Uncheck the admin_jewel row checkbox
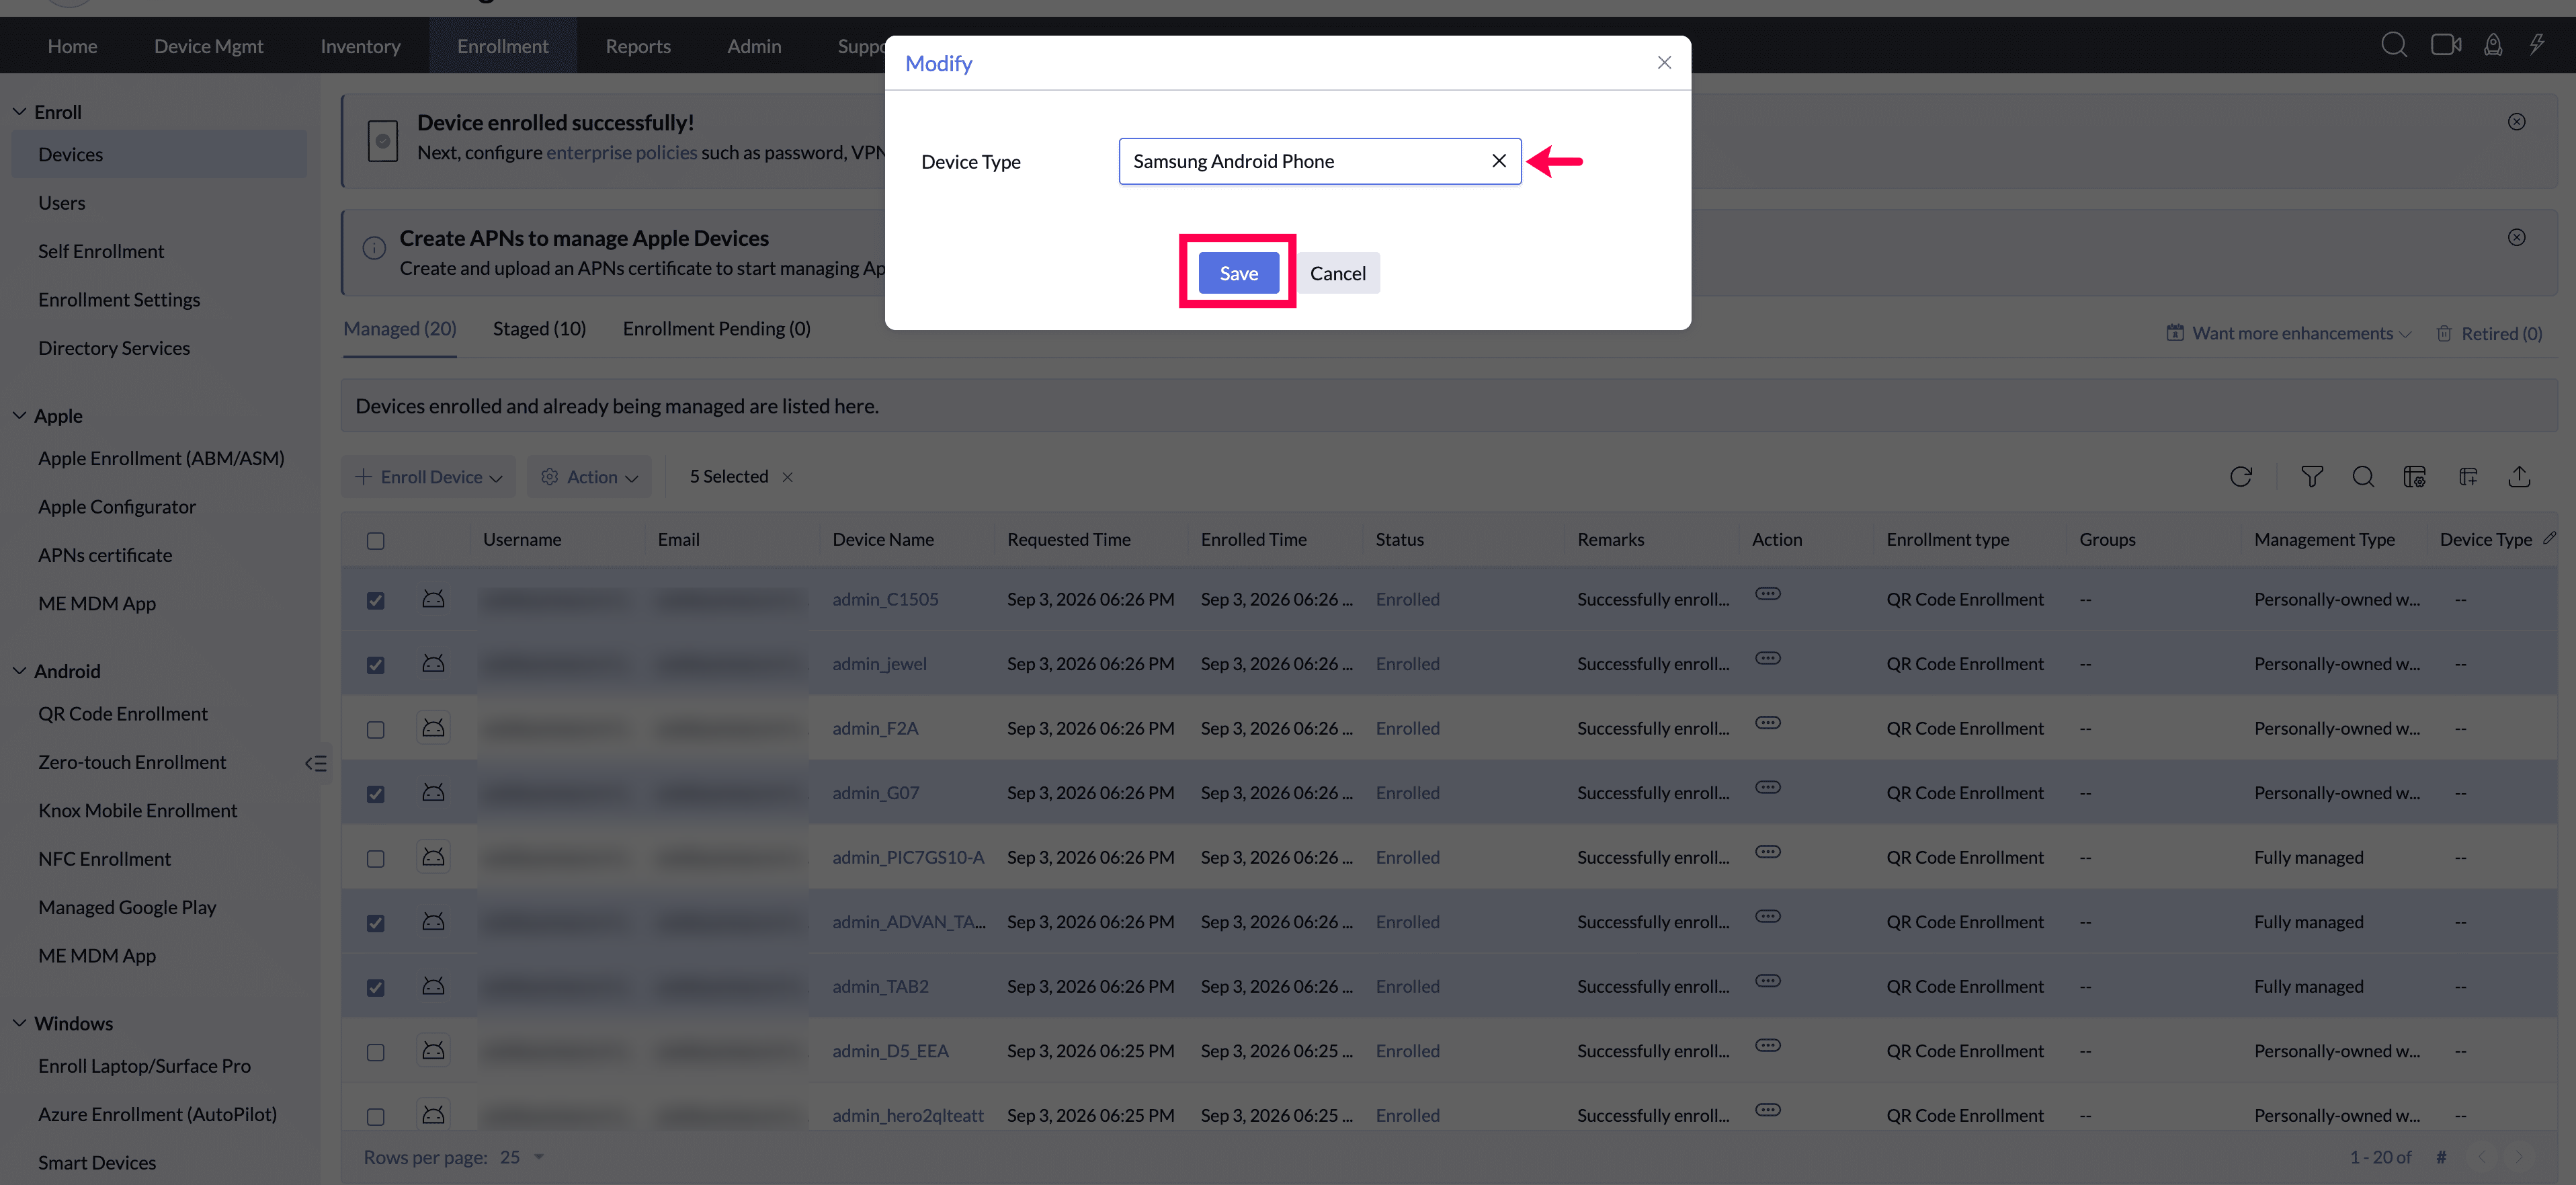 375,665
